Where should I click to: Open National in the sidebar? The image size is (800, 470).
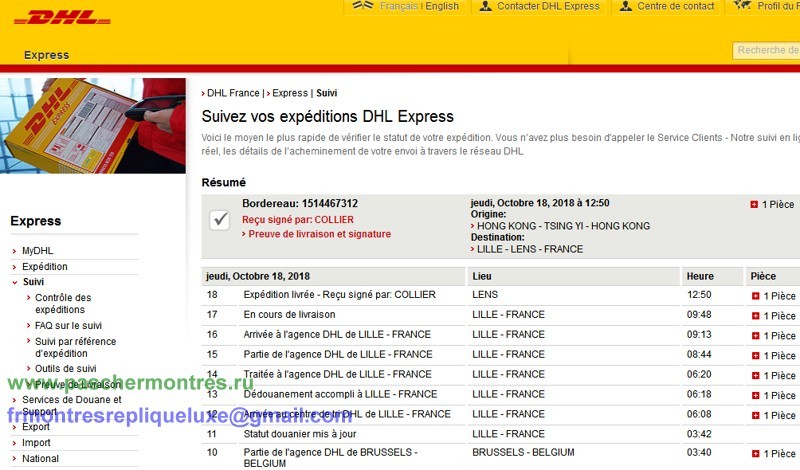coord(40,459)
